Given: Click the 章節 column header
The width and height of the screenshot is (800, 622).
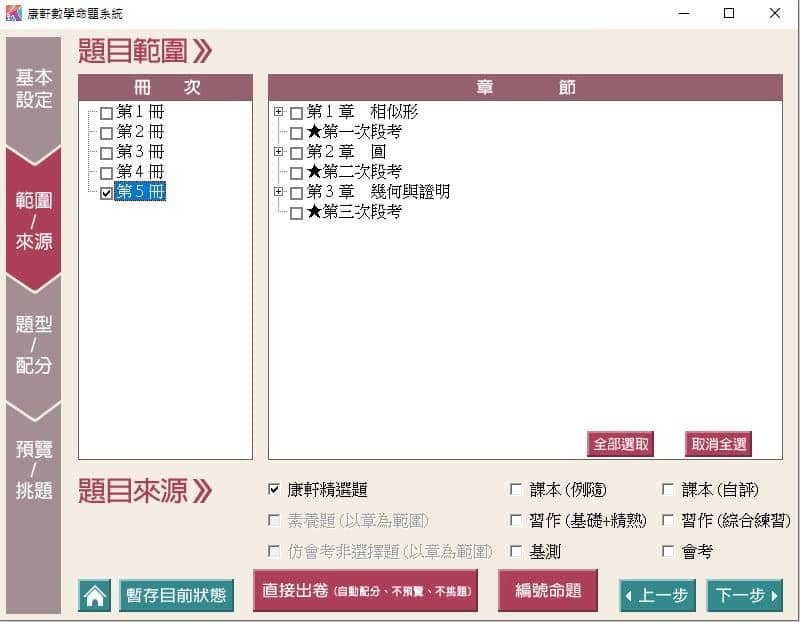Looking at the screenshot, I should tap(525, 87).
